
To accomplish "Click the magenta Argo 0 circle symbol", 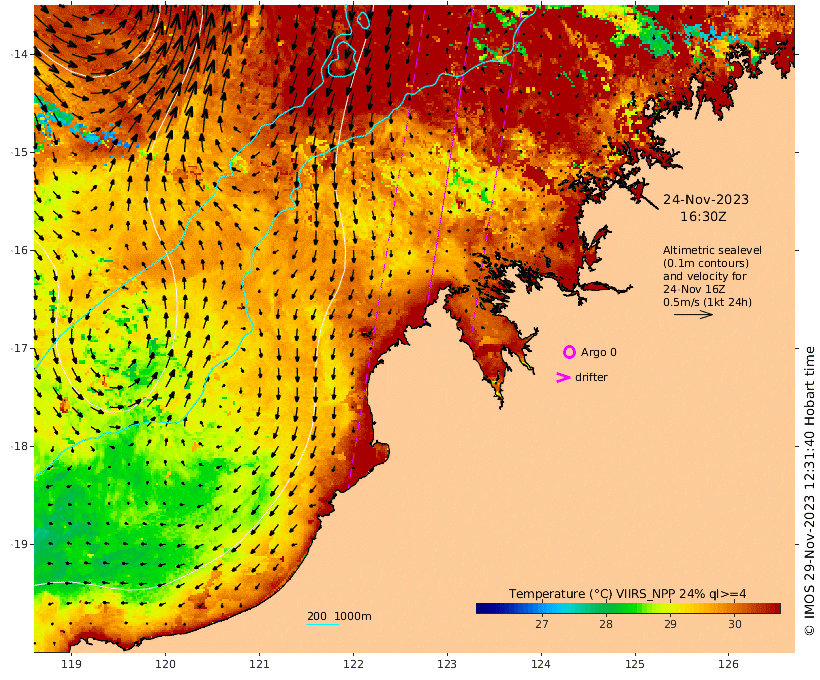I will (x=569, y=352).
